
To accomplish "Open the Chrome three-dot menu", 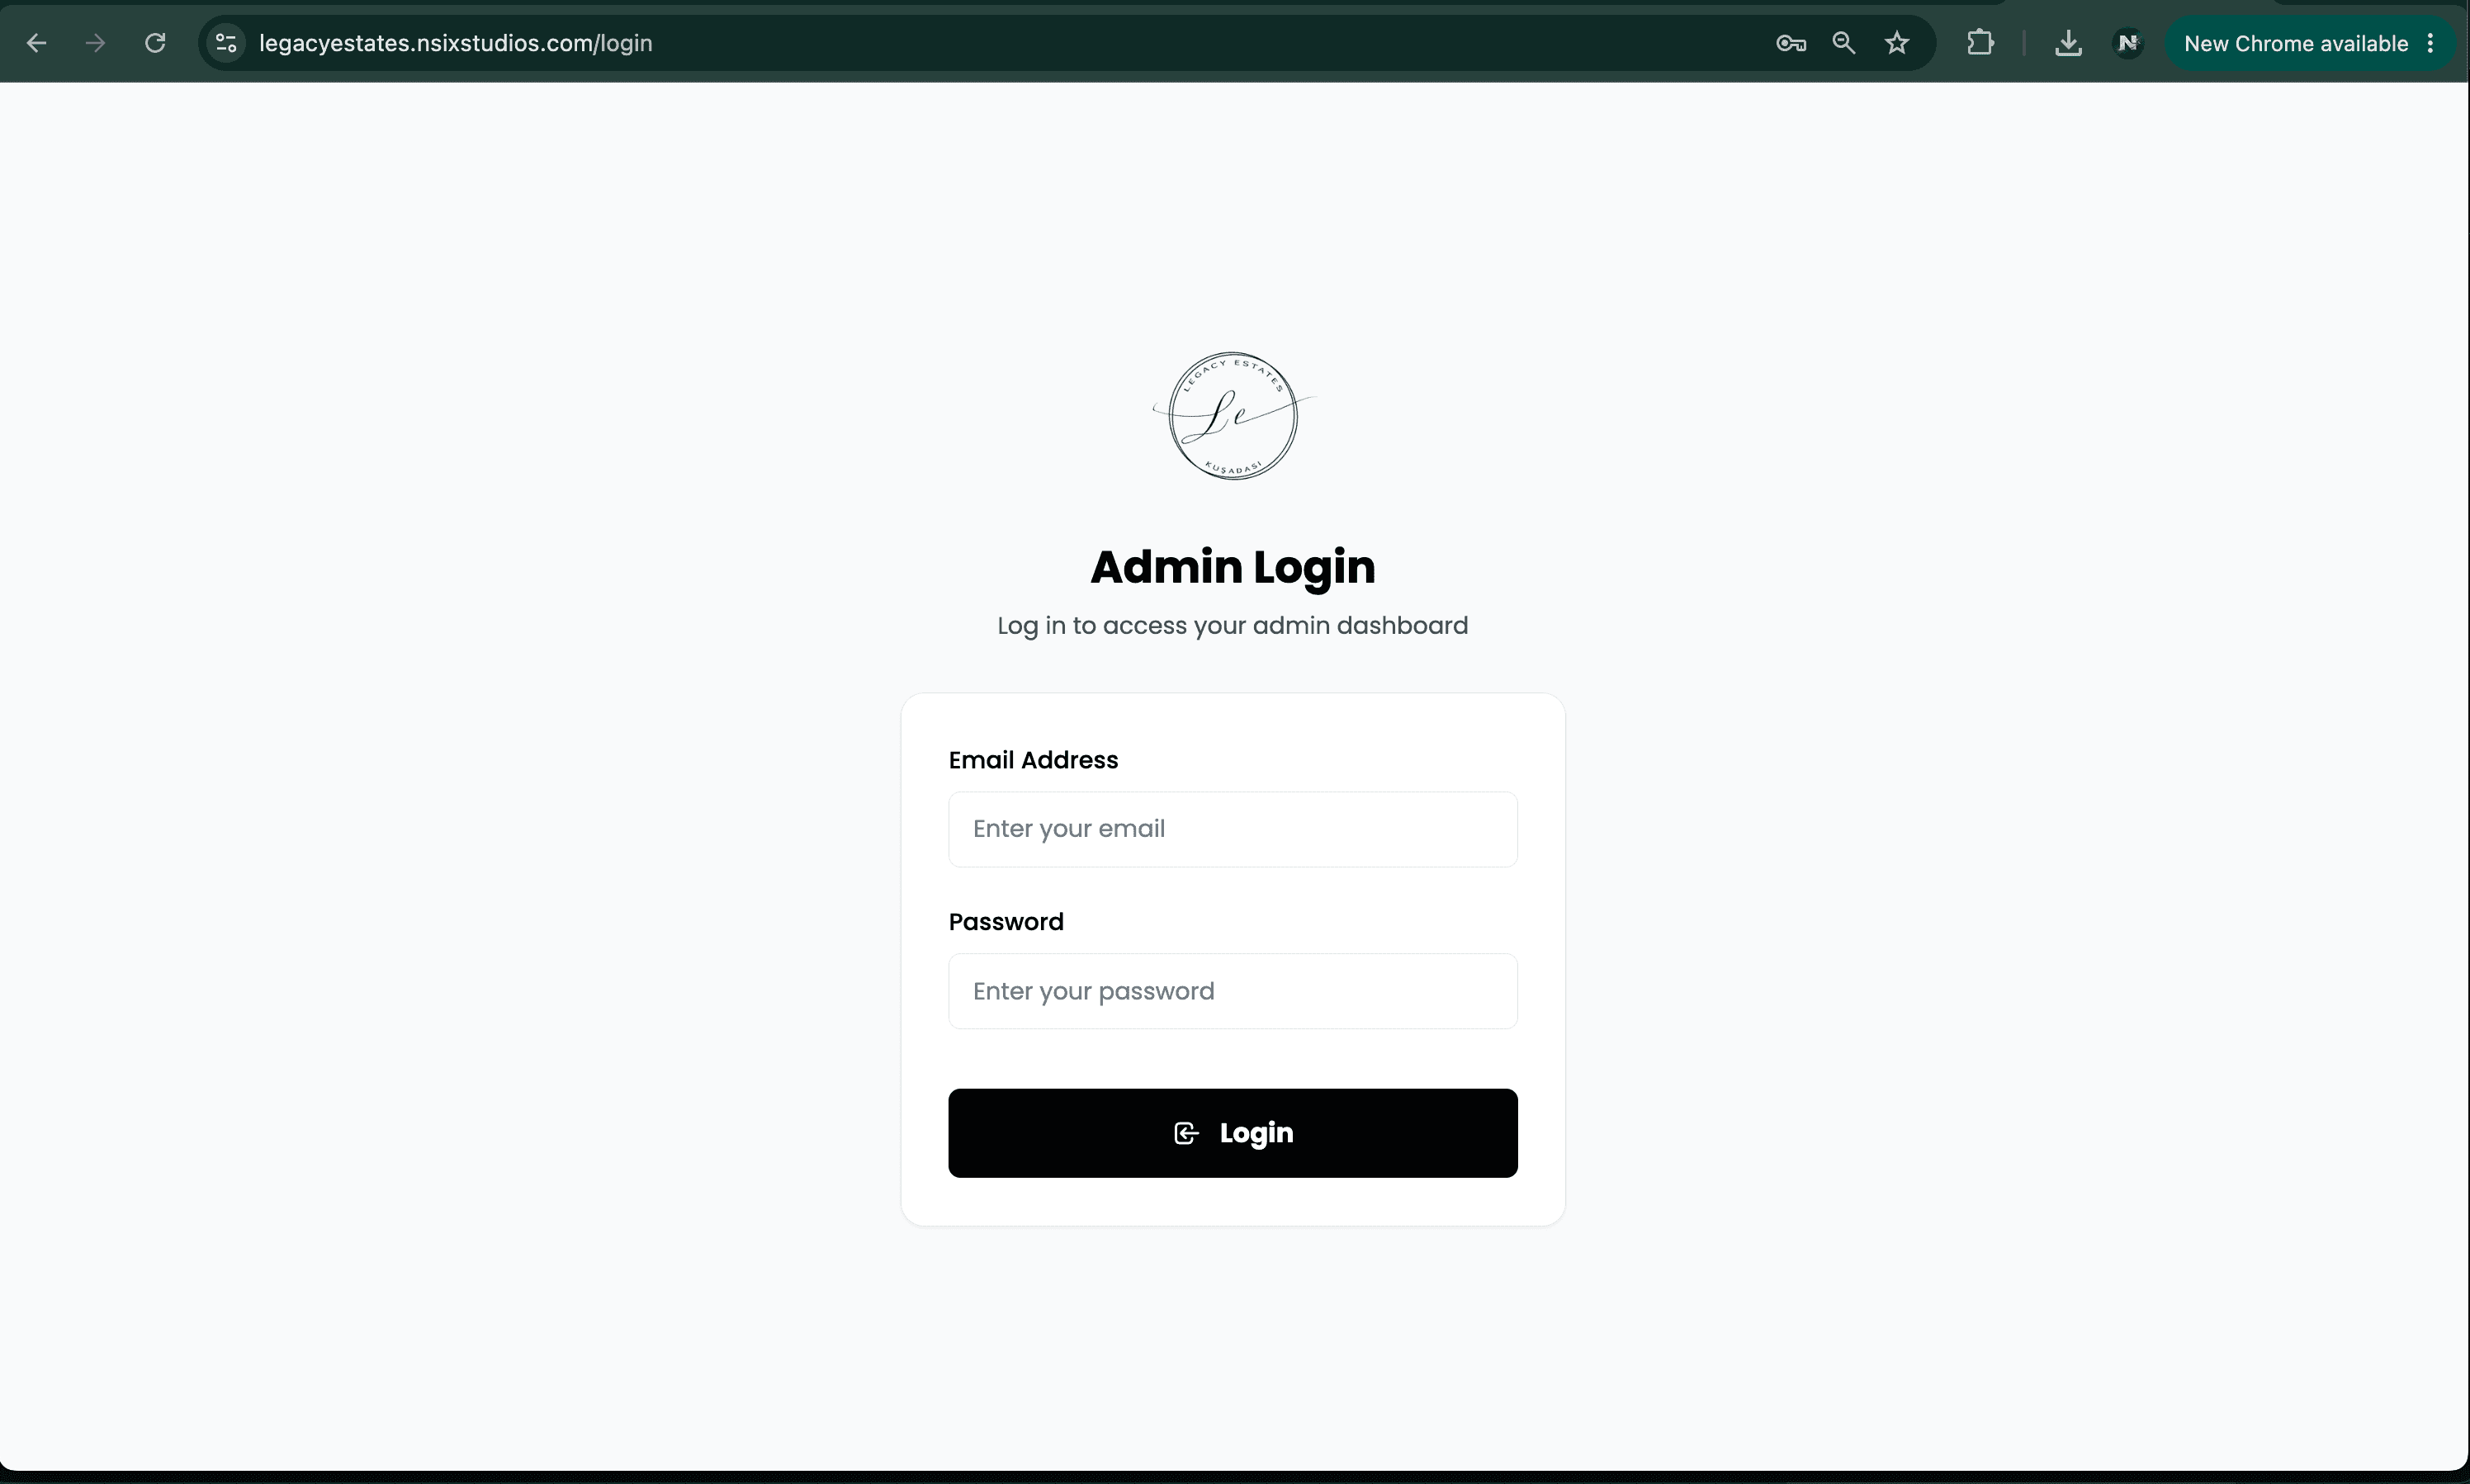I will click(2430, 43).
